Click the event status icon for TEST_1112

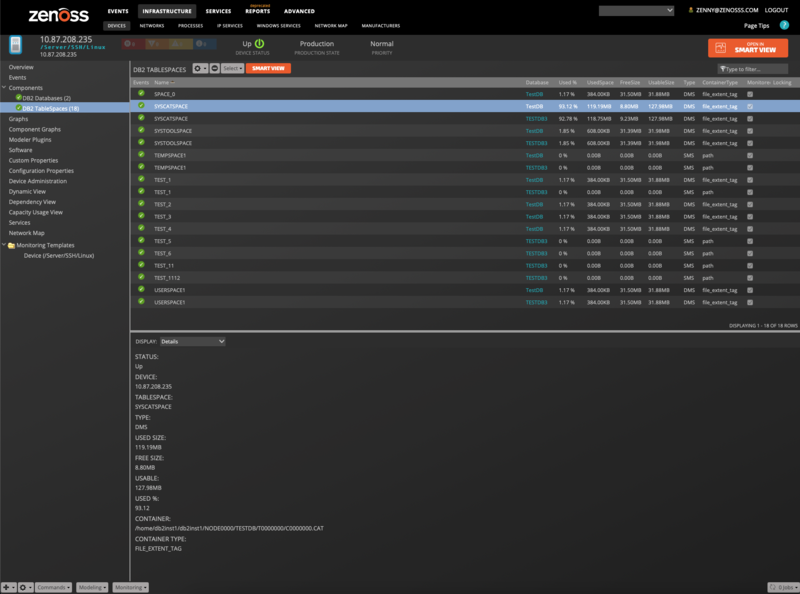coord(141,277)
